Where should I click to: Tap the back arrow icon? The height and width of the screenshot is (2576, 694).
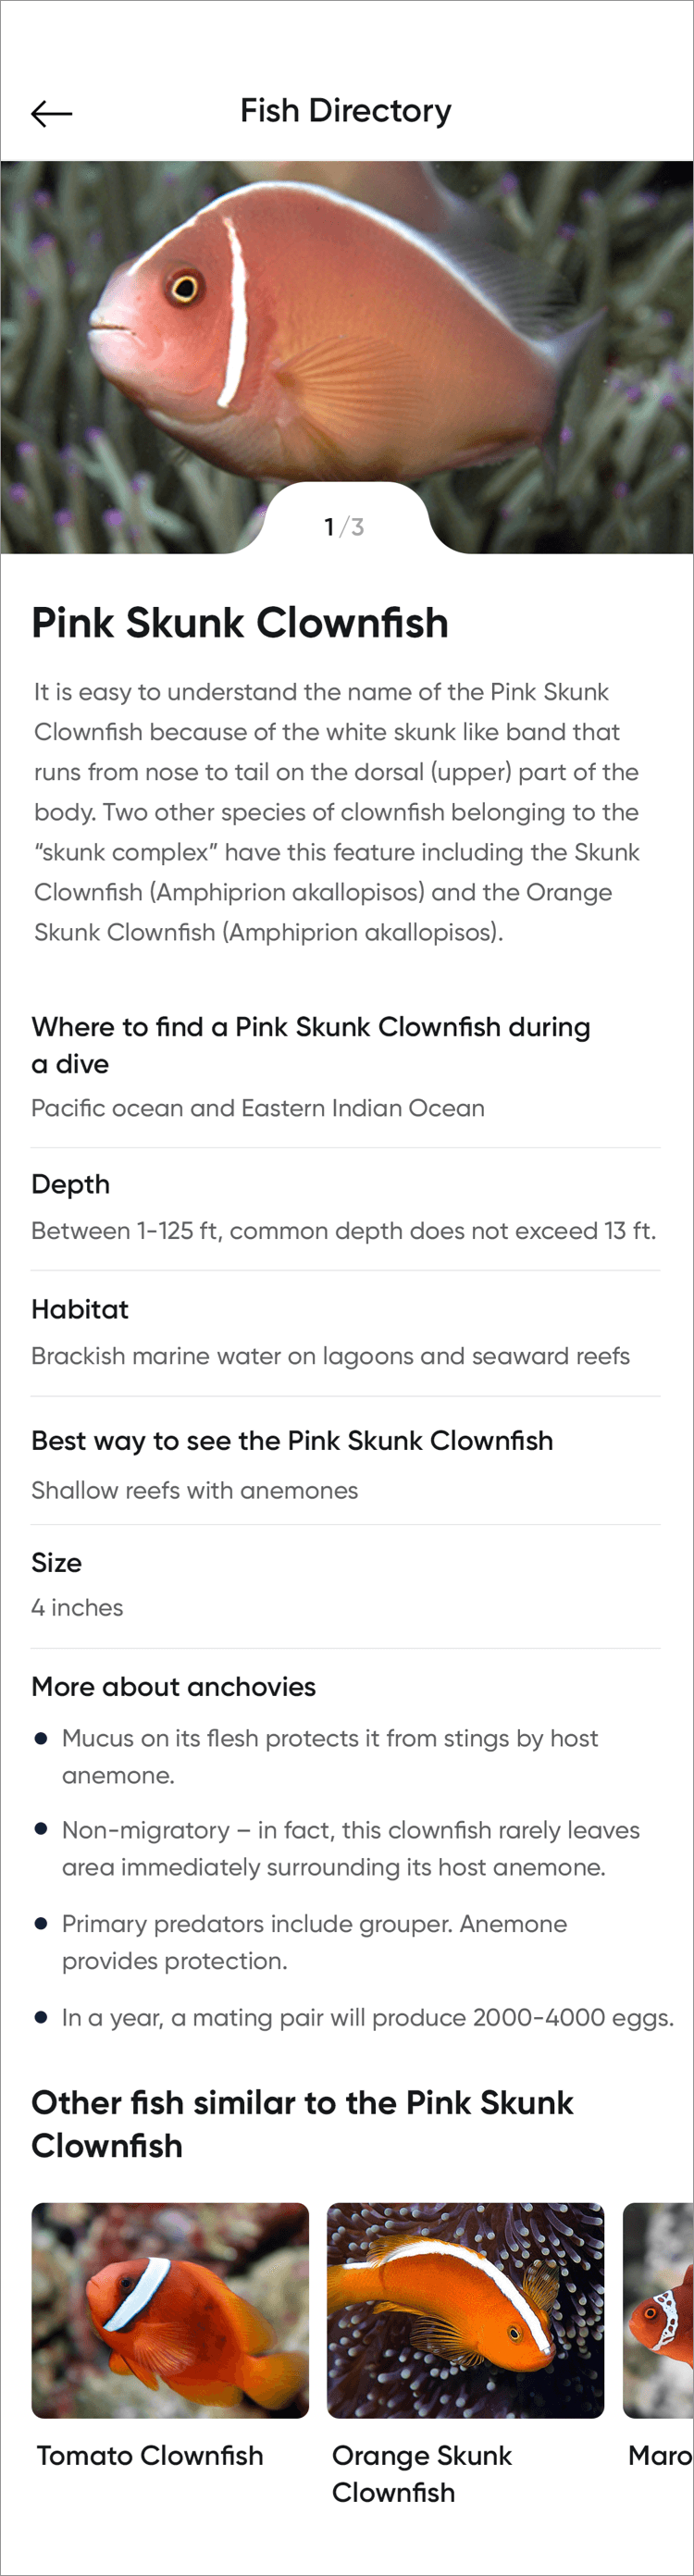(x=52, y=113)
